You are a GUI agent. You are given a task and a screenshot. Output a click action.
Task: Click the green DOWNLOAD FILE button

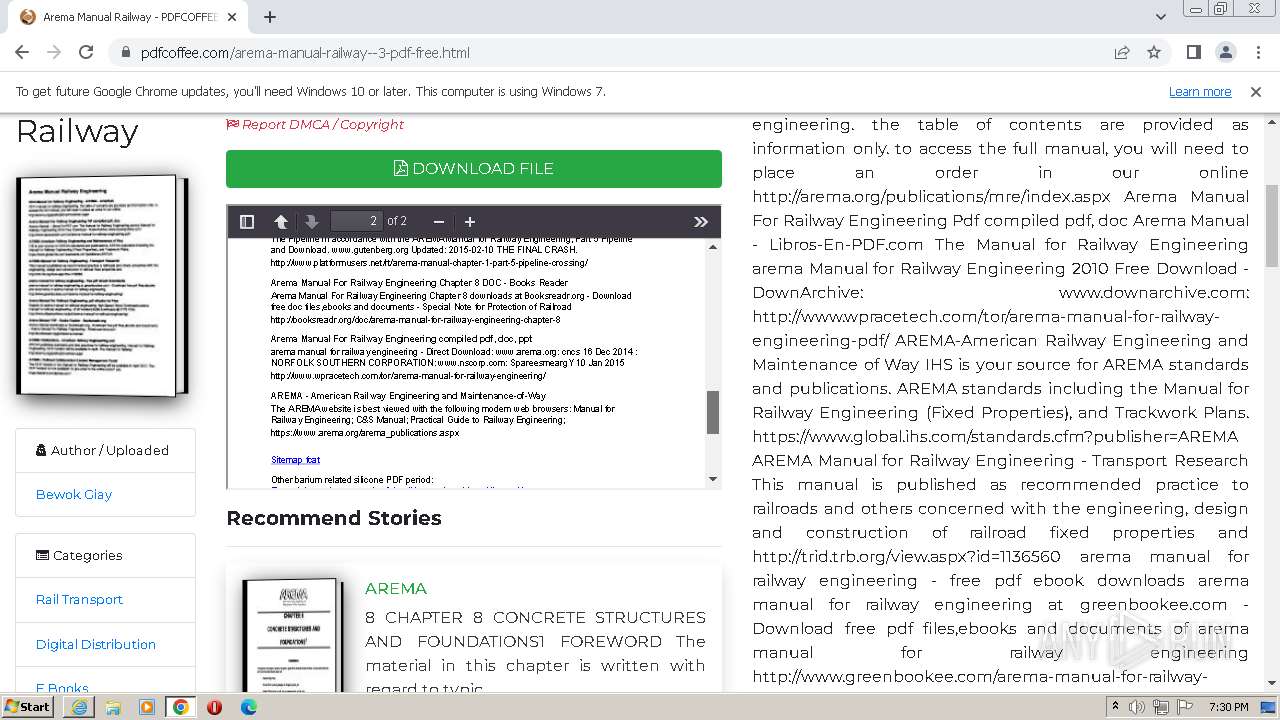point(474,168)
